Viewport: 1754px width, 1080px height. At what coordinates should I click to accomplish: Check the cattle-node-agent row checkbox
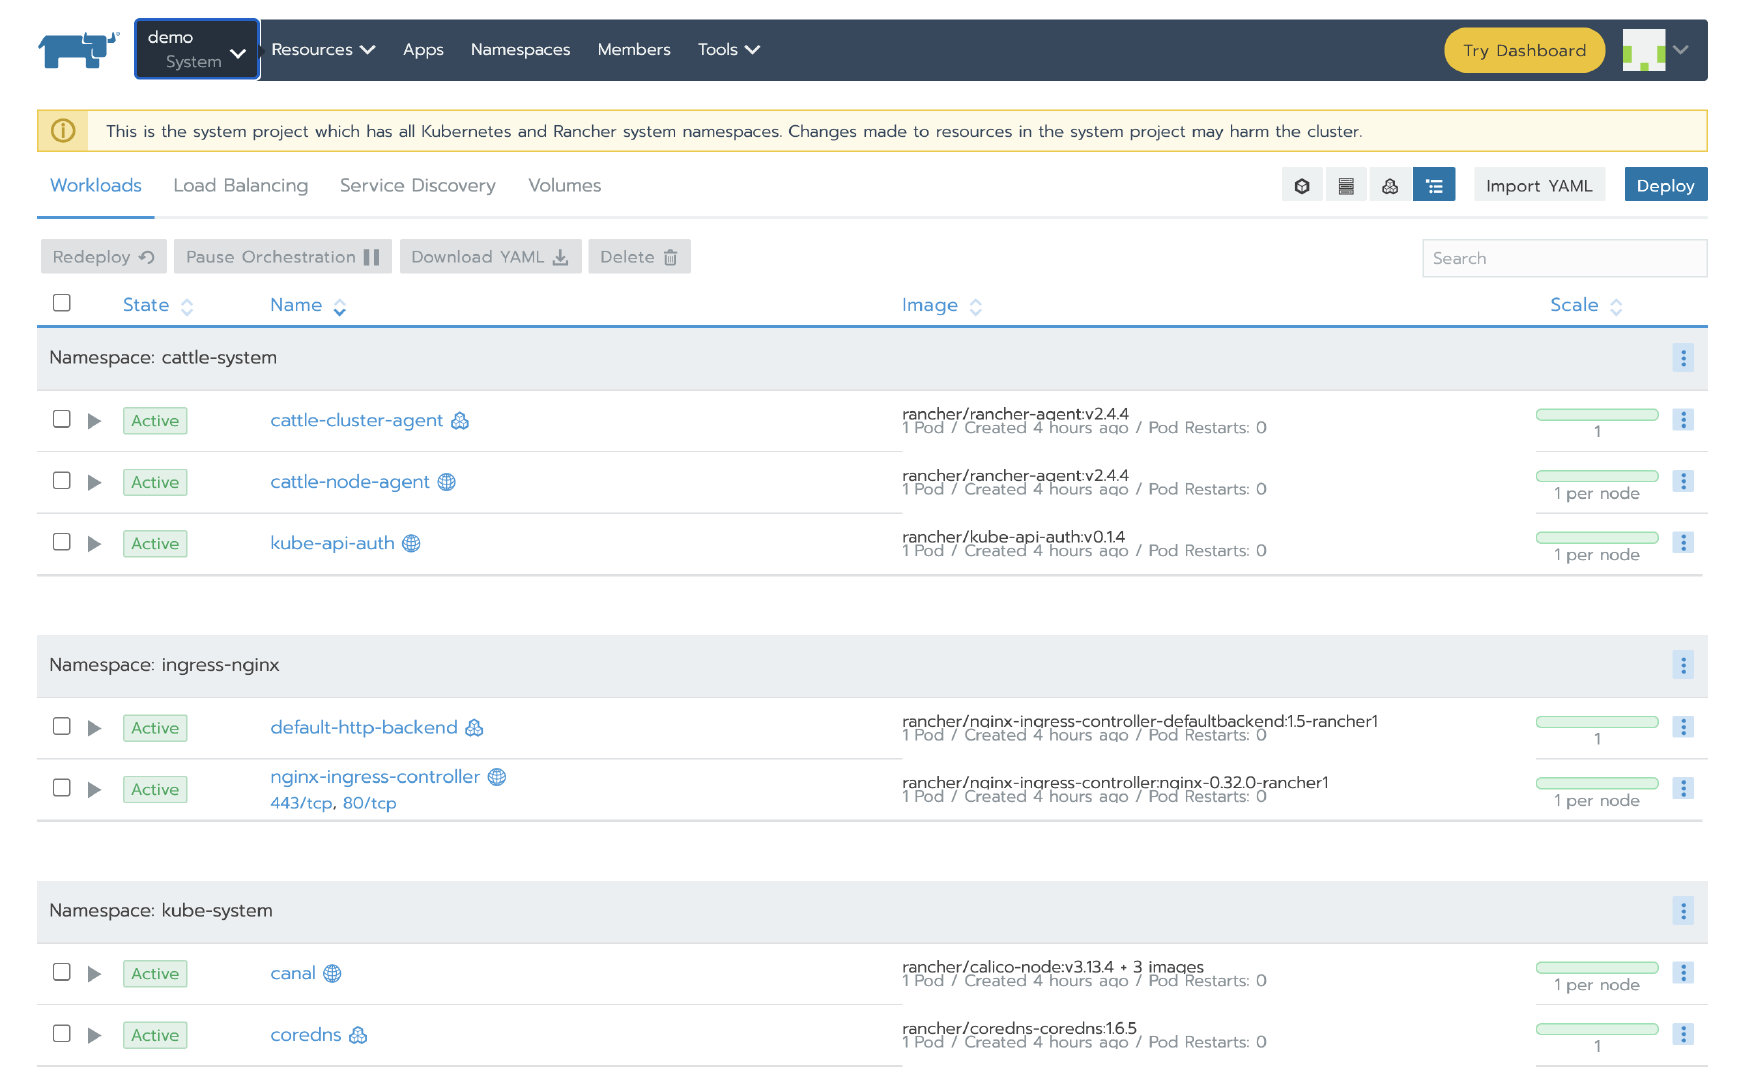pos(62,480)
